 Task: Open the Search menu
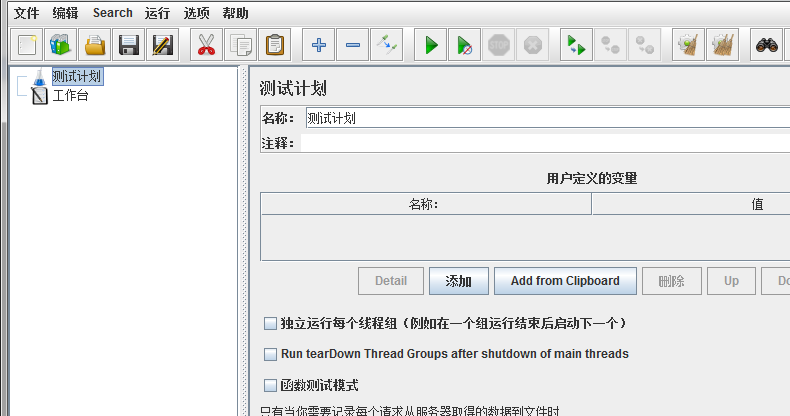pyautogui.click(x=112, y=13)
